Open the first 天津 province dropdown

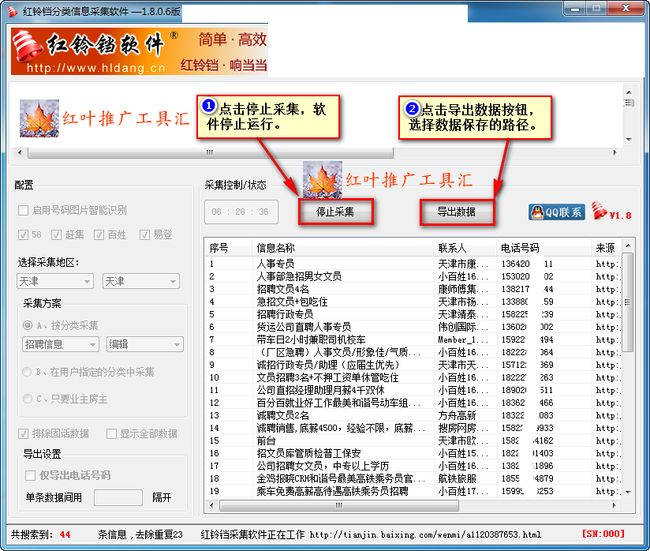pyautogui.click(x=55, y=282)
